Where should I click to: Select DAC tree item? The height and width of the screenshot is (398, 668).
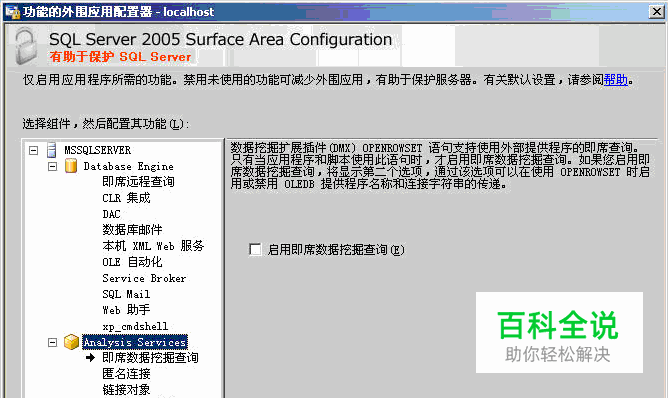(x=111, y=214)
